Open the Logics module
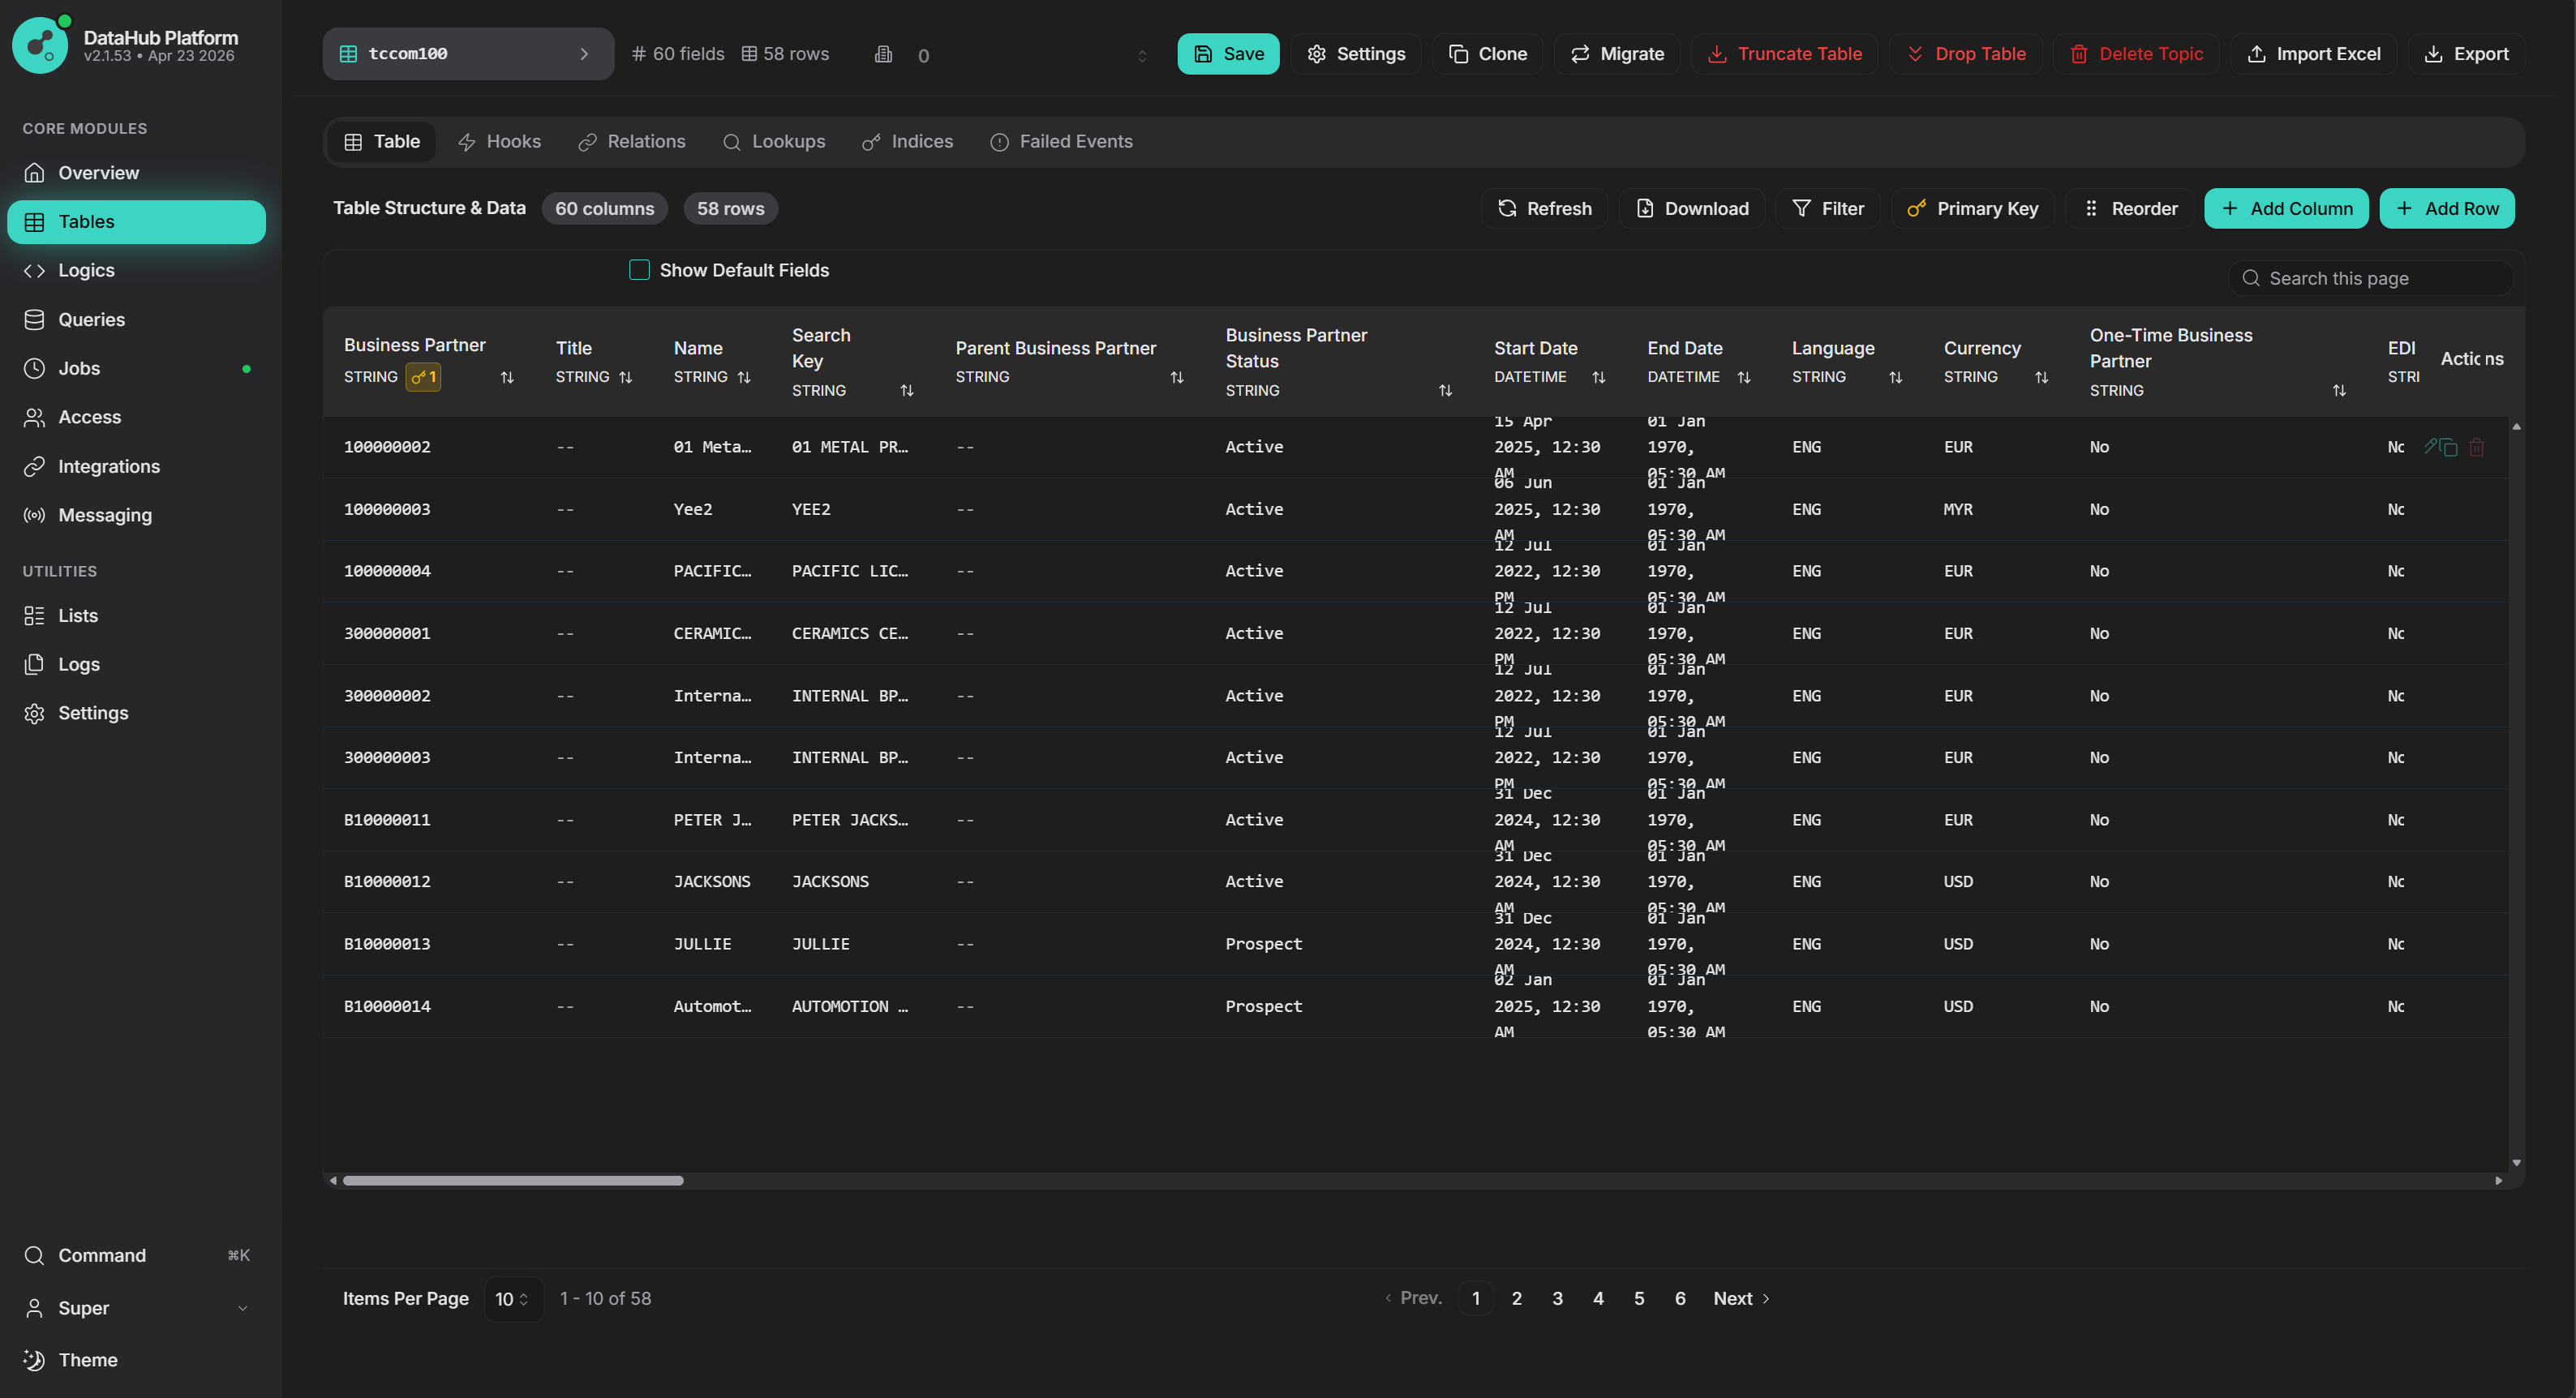 click(136, 270)
